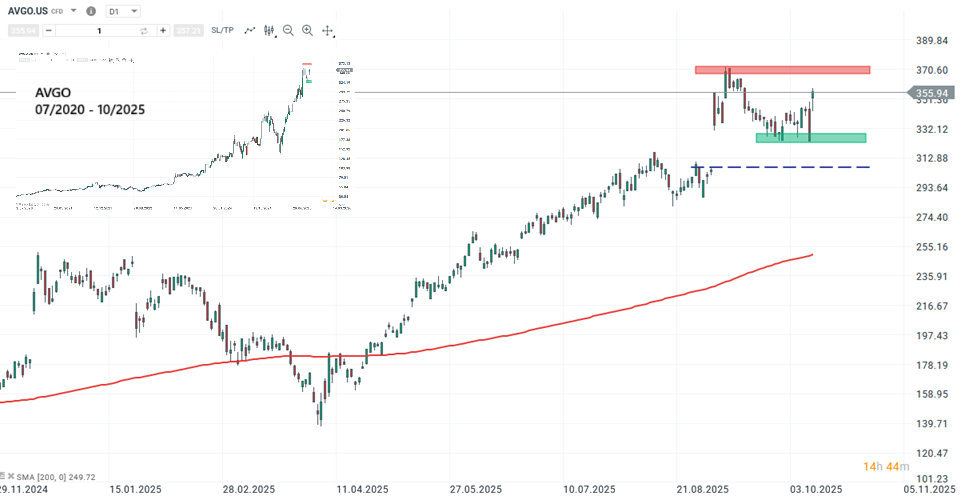Click the SL/TP button
Viewport: 965px width, 501px height.
click(222, 31)
